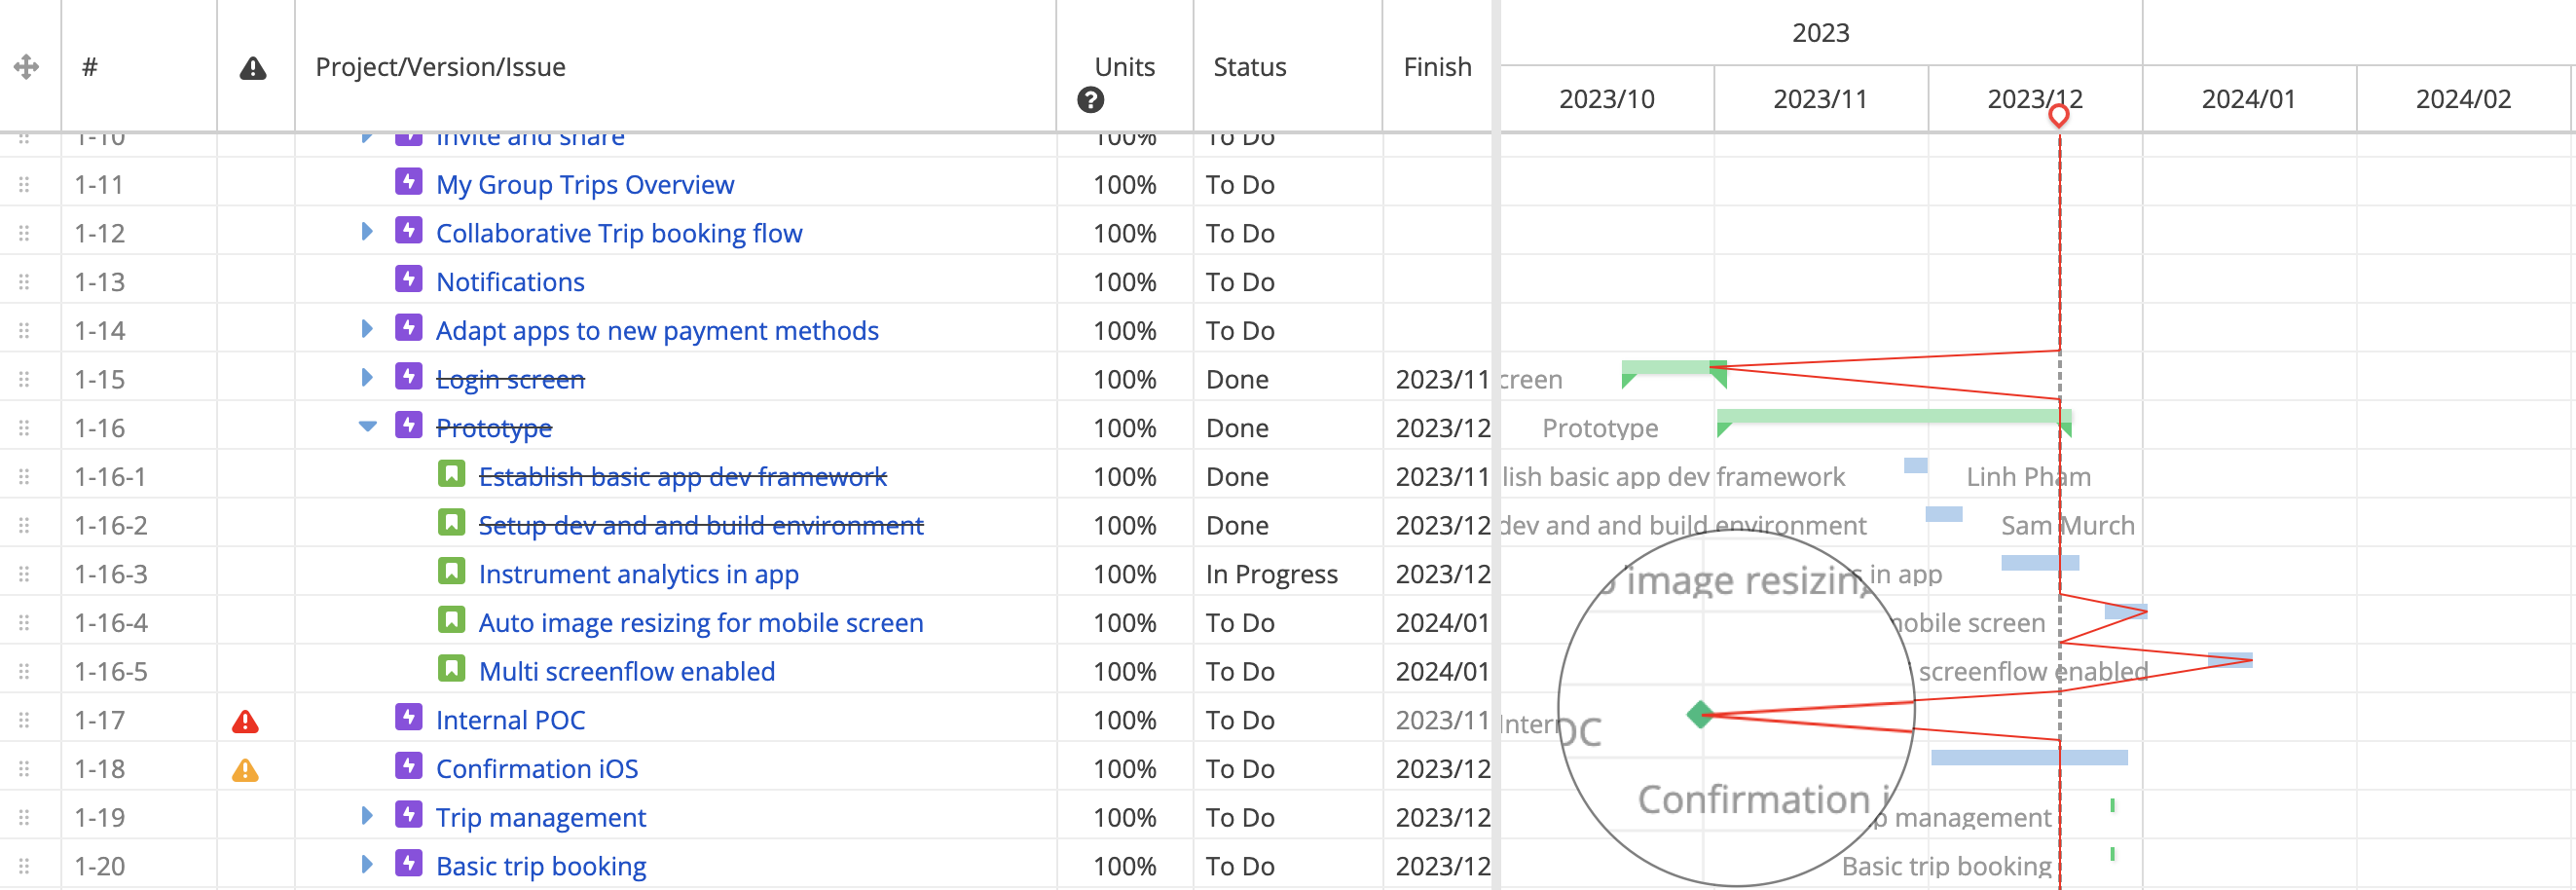This screenshot has height=890, width=2576.
Task: Click the purple issue icon beside Prototype
Action: [x=410, y=427]
